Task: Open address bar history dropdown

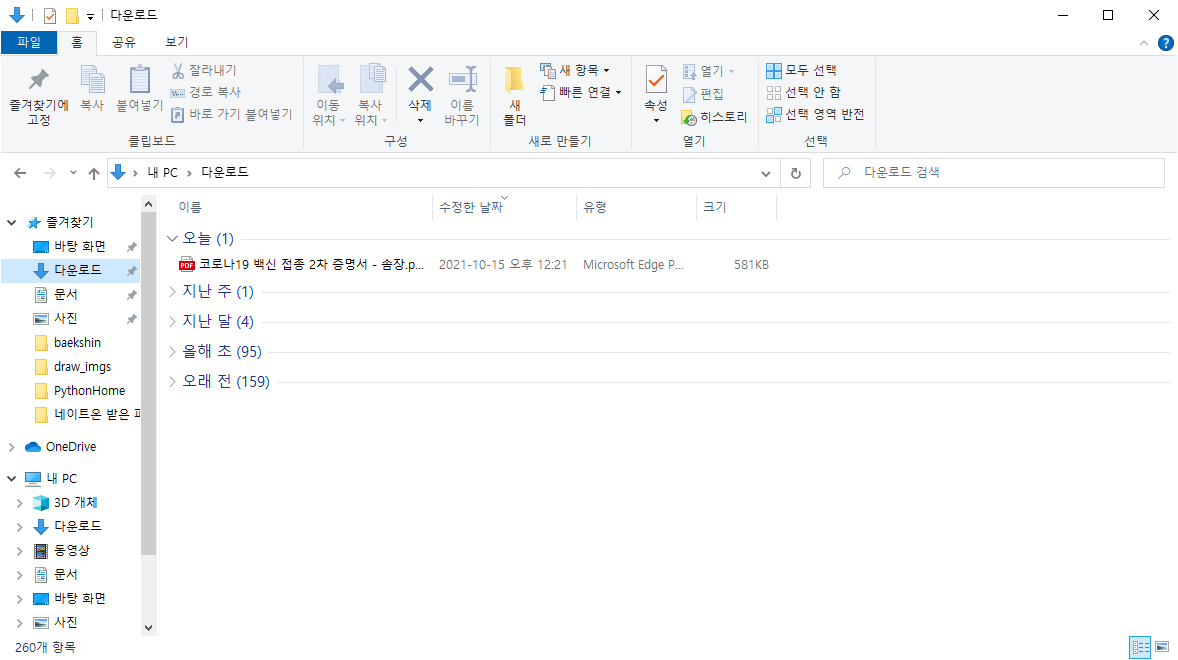Action: (x=766, y=173)
